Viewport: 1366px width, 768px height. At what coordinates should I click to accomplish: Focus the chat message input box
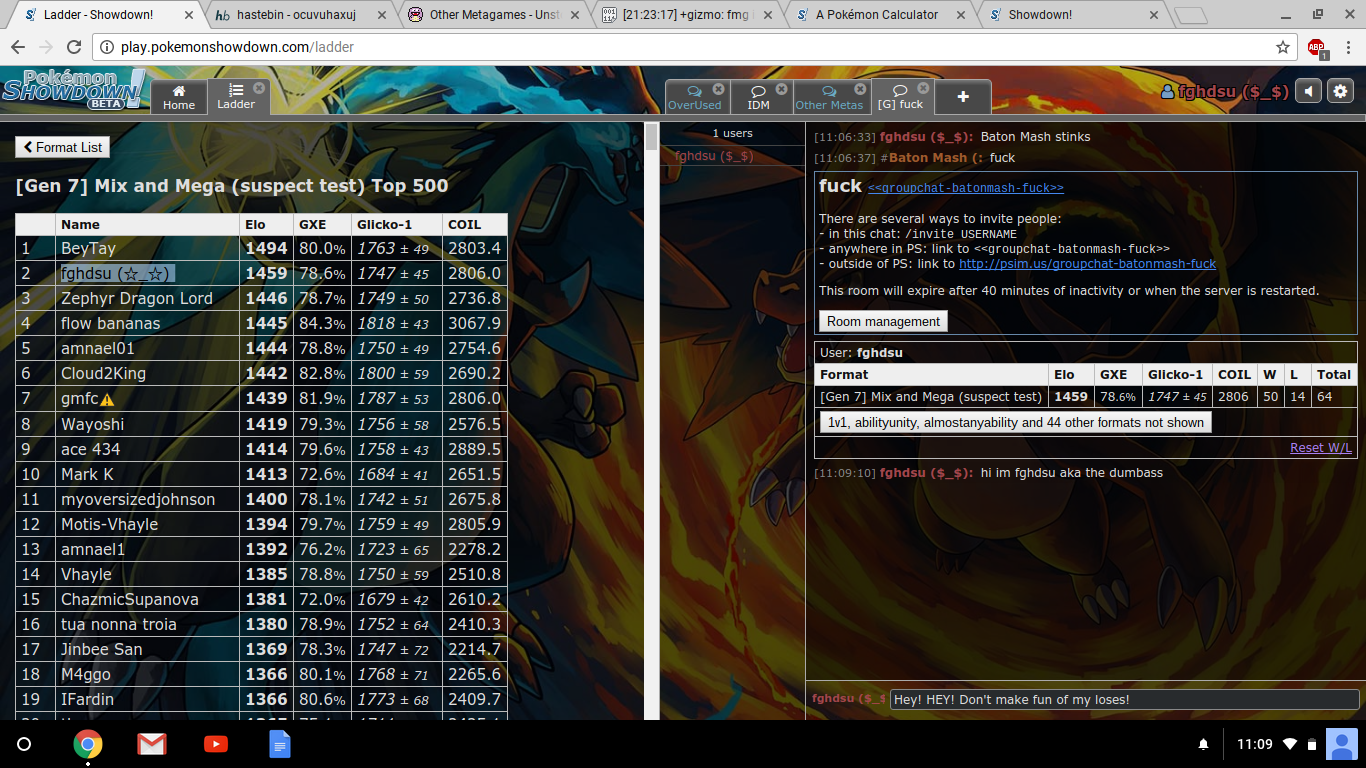[1124, 700]
